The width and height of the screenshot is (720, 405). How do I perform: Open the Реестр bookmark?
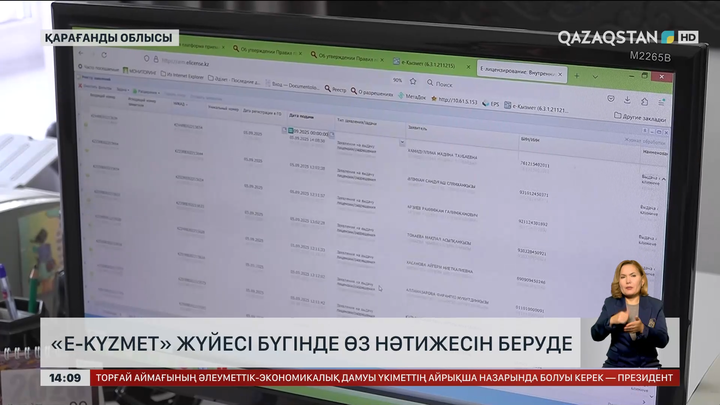335,89
